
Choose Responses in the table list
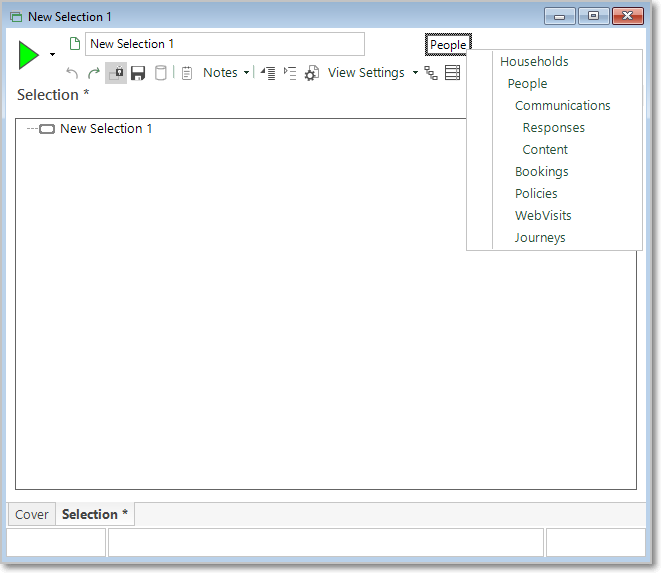tap(554, 127)
